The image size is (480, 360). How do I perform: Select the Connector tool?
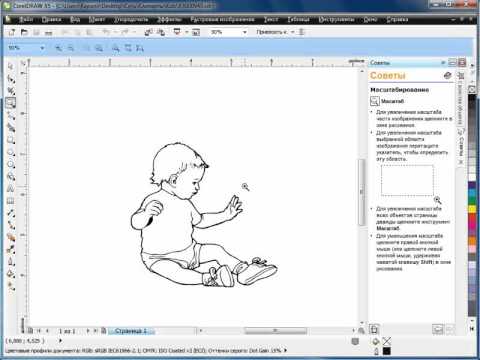(11, 225)
